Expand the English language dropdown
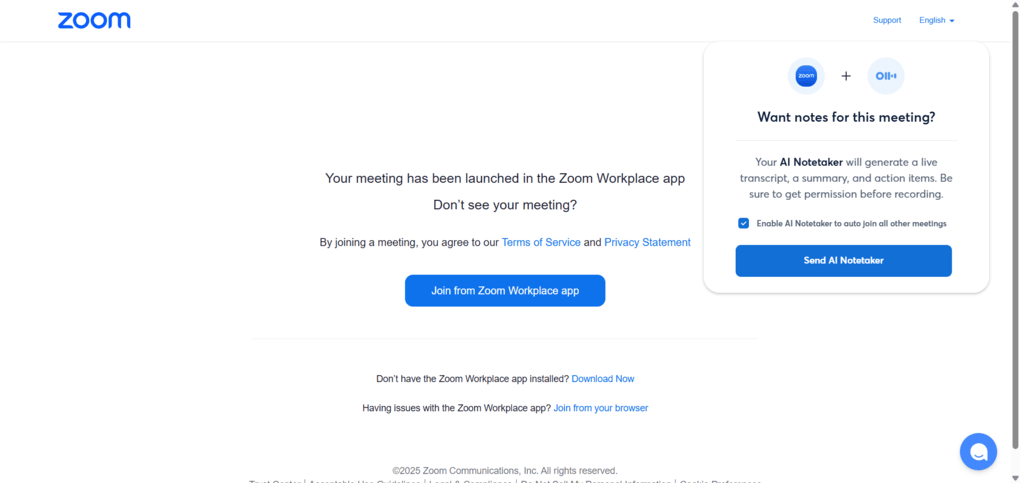This screenshot has width=1020, height=483. pyautogui.click(x=937, y=20)
